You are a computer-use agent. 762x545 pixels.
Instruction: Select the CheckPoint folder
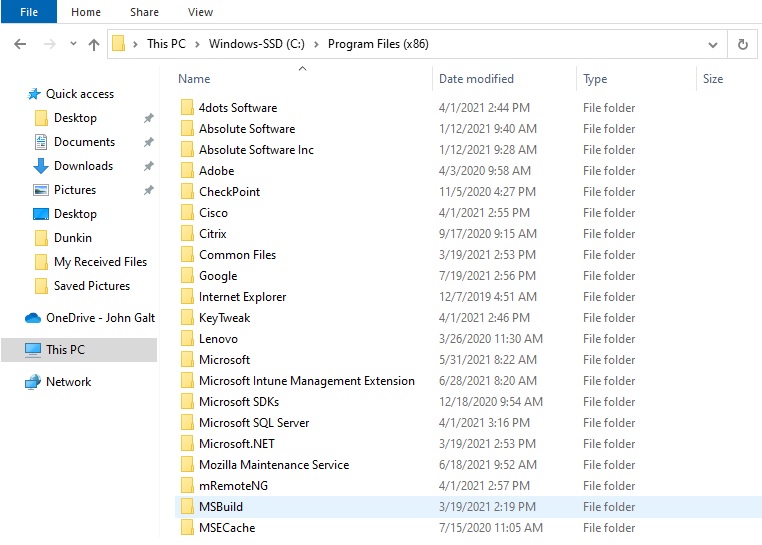[229, 192]
